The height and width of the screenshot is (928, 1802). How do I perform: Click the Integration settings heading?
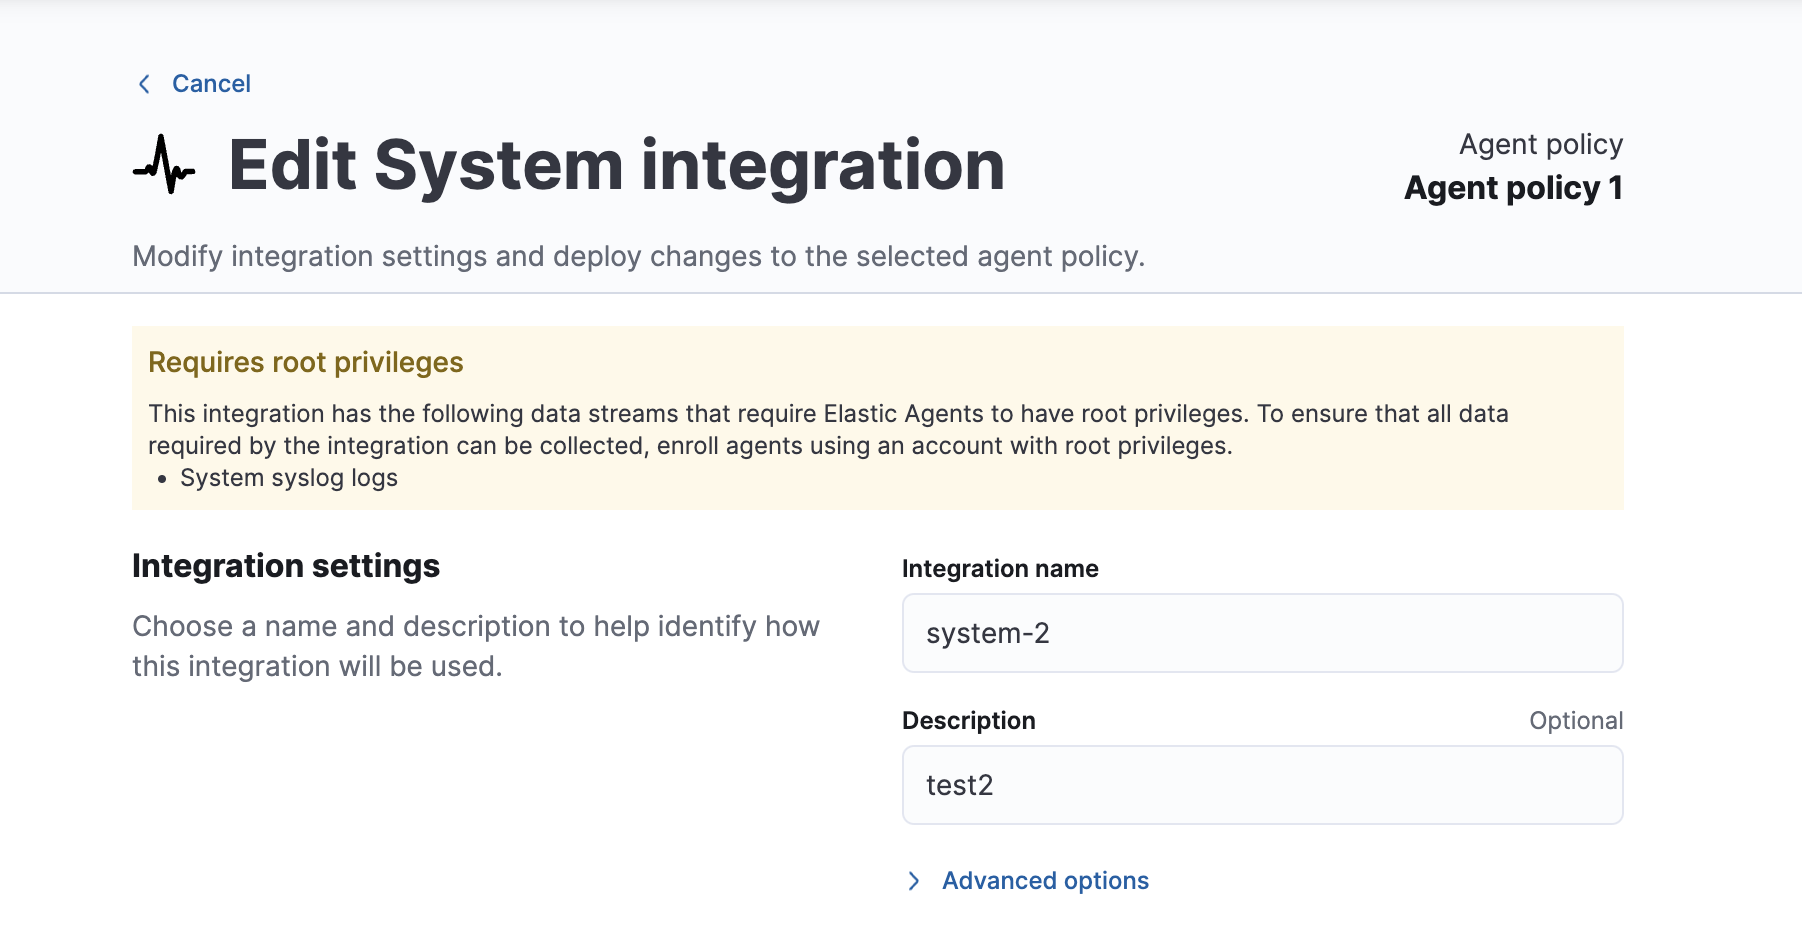pos(286,566)
